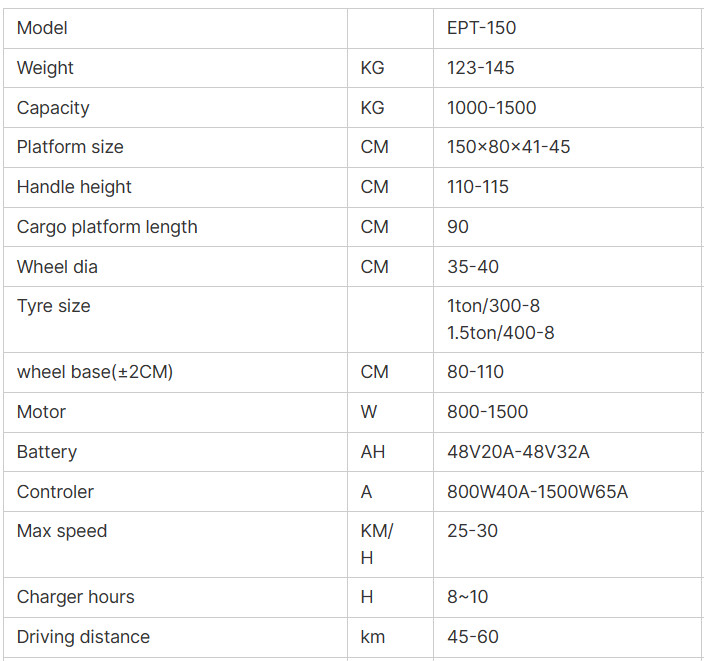This screenshot has width=704, height=661.
Task: Select the 800W40A-1500W65A controller value
Action: click(537, 492)
